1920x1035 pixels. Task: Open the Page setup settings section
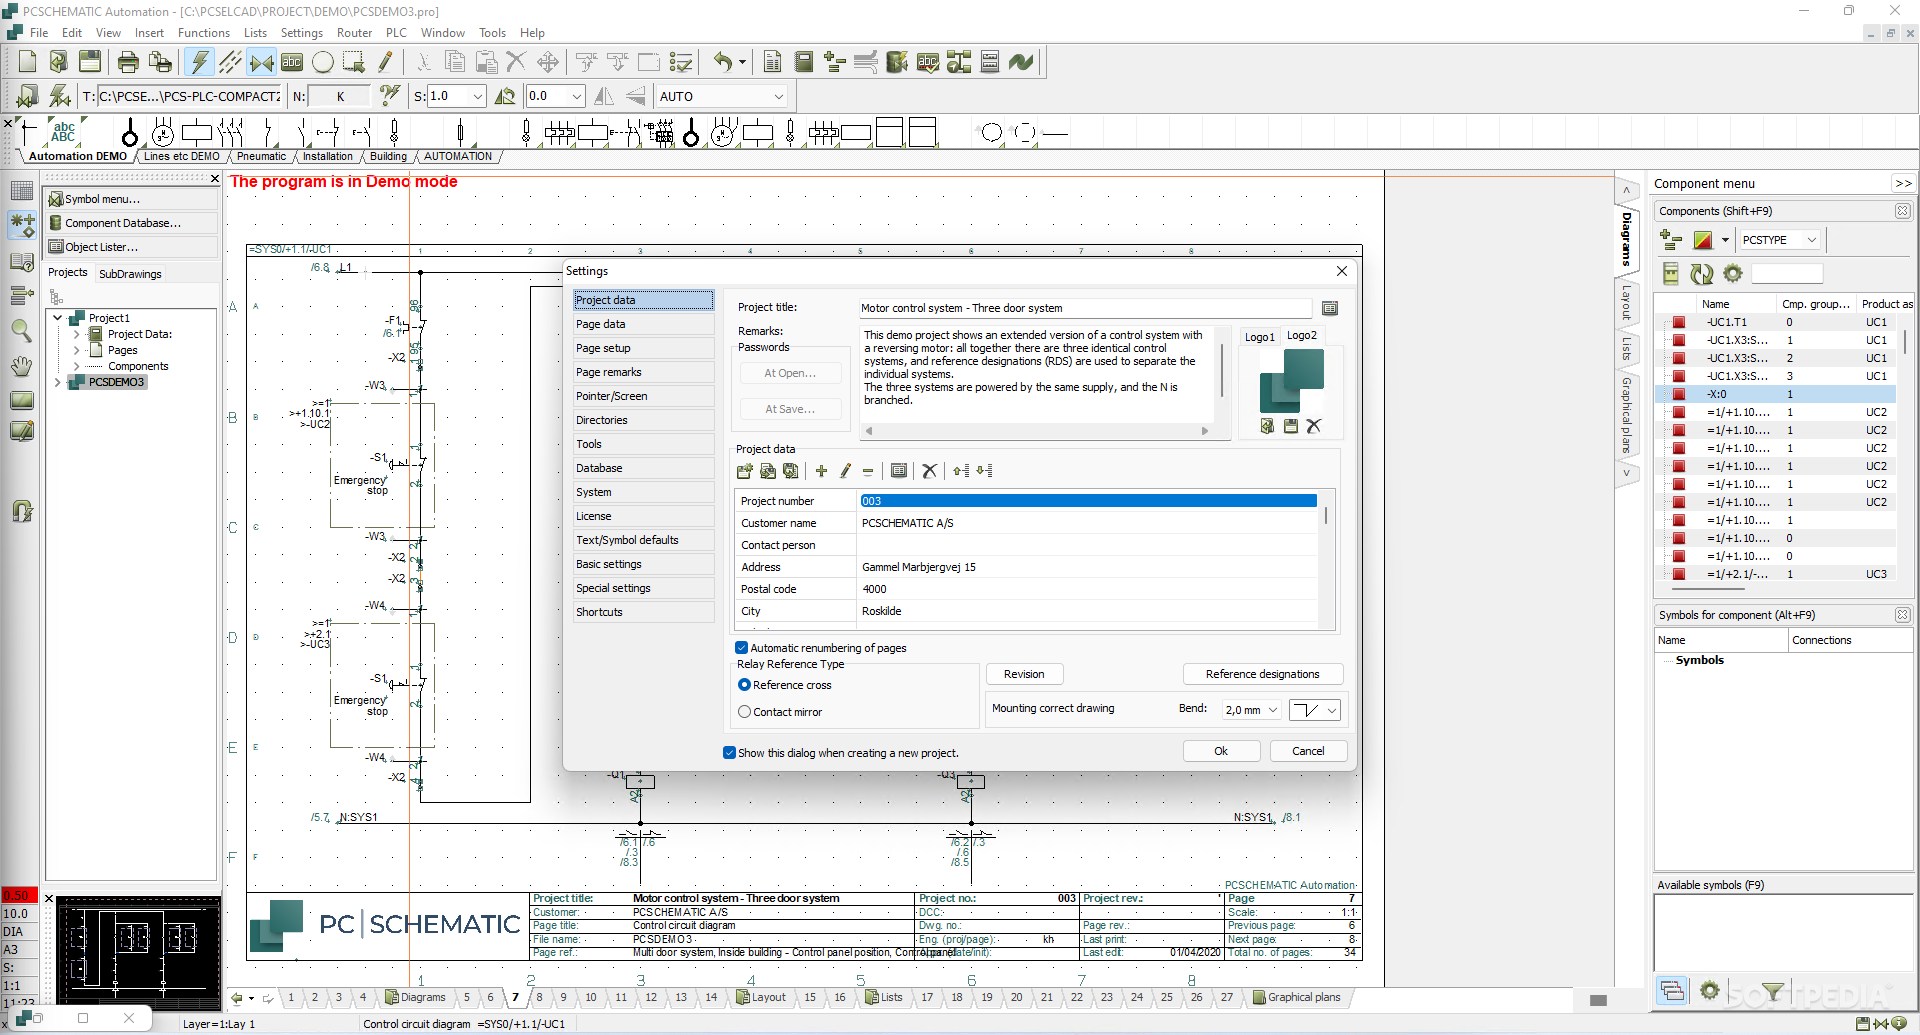click(x=643, y=348)
